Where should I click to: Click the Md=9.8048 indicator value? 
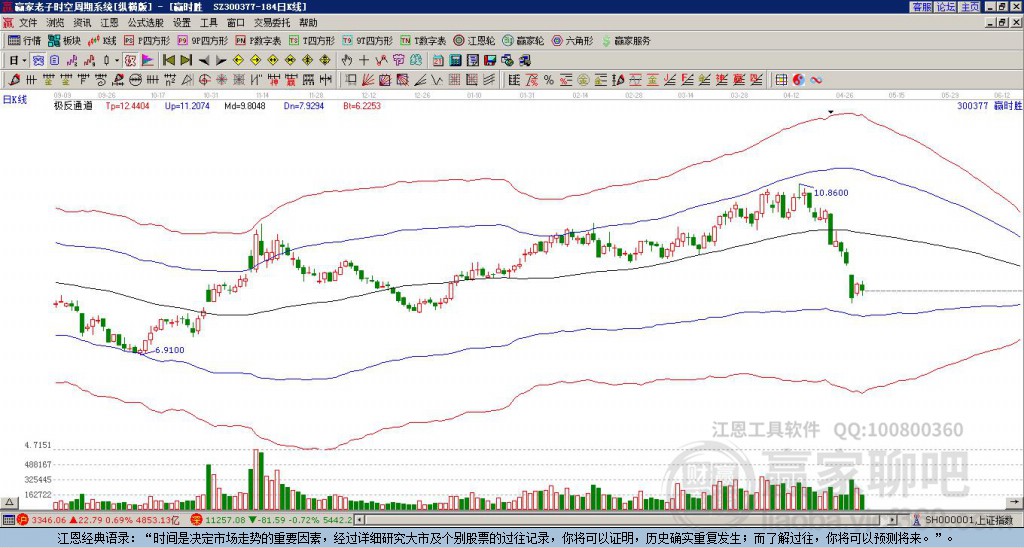coord(245,105)
